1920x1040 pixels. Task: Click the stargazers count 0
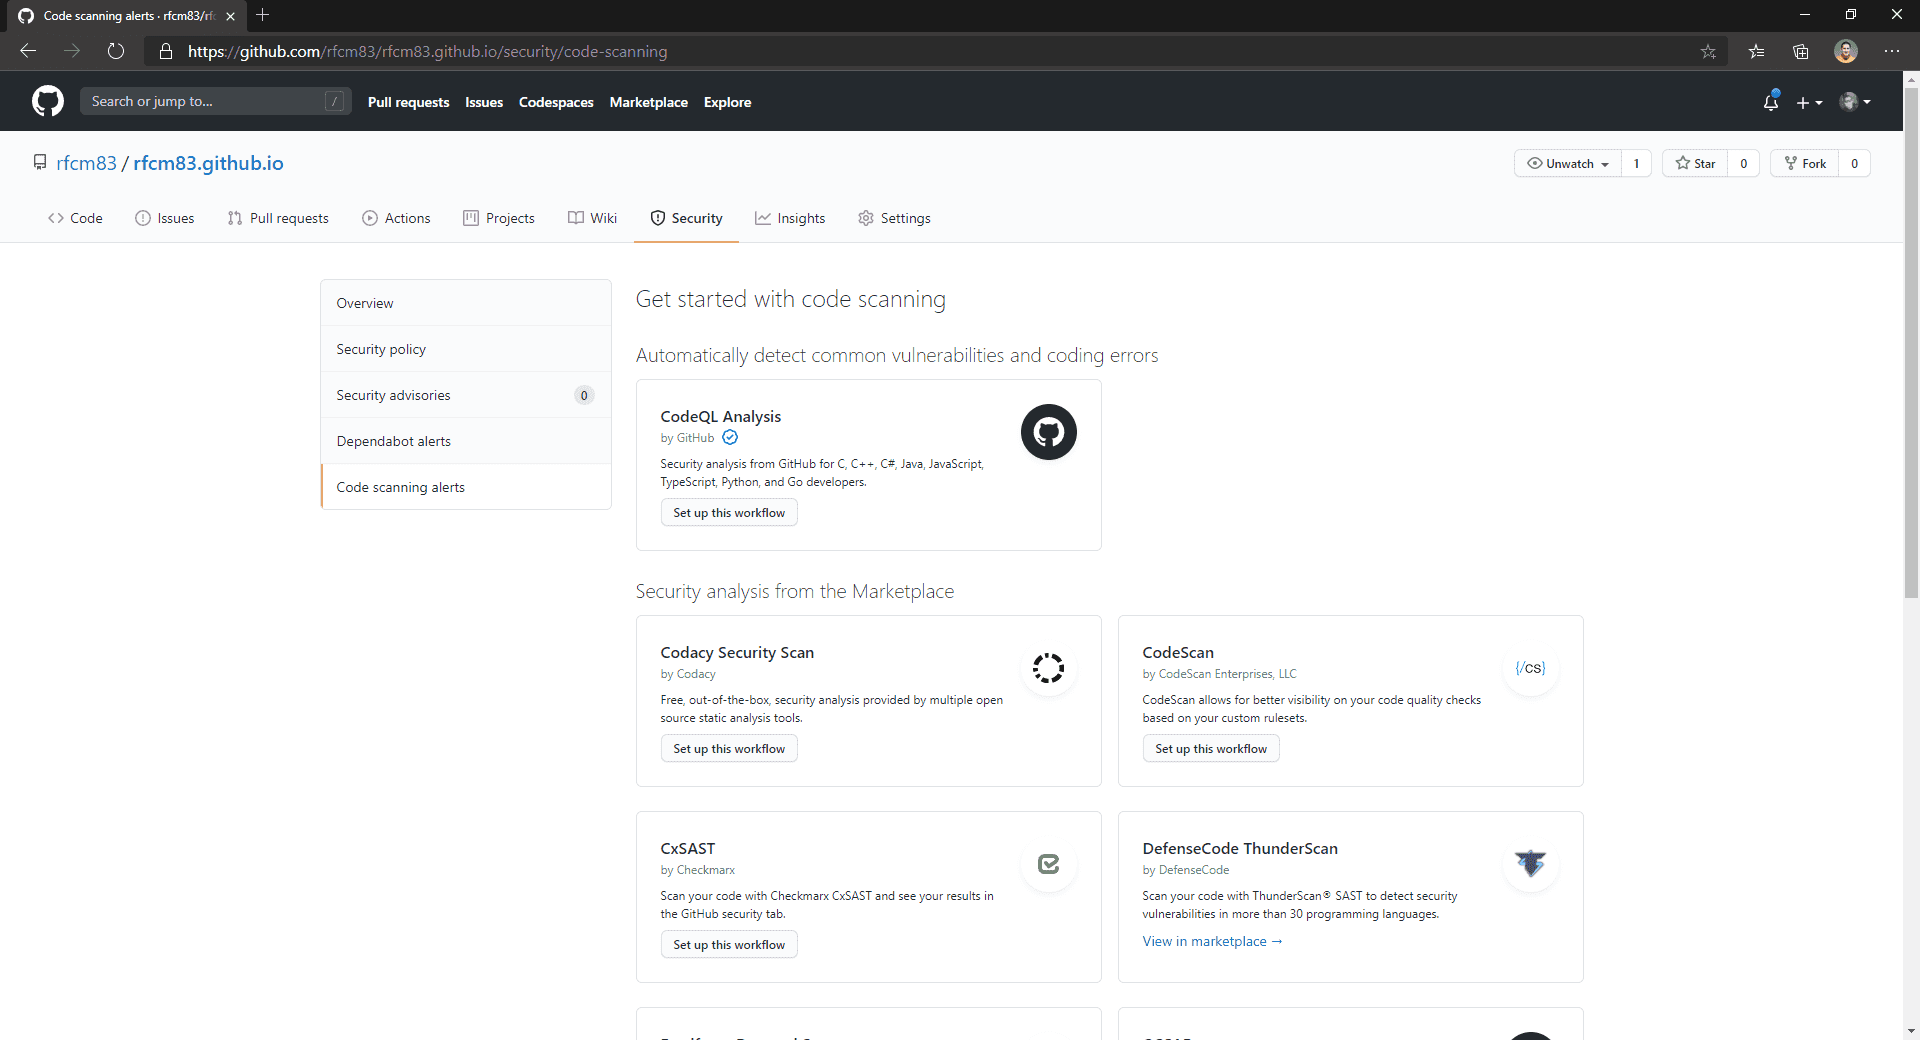click(x=1743, y=163)
